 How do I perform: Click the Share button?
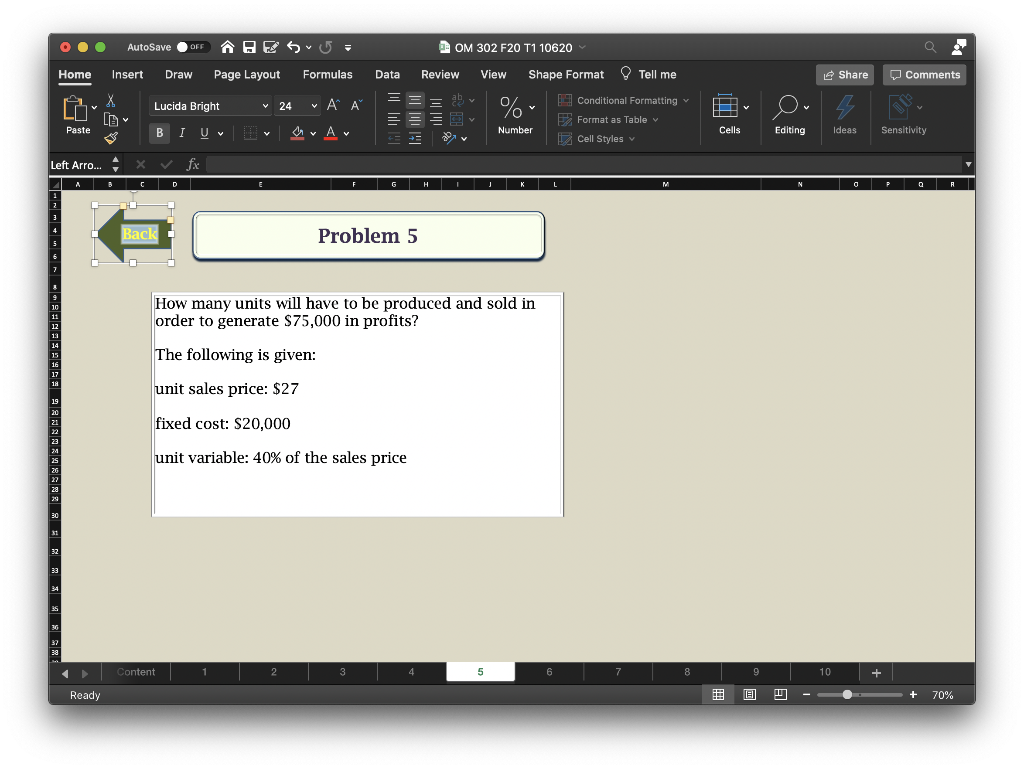pyautogui.click(x=845, y=75)
